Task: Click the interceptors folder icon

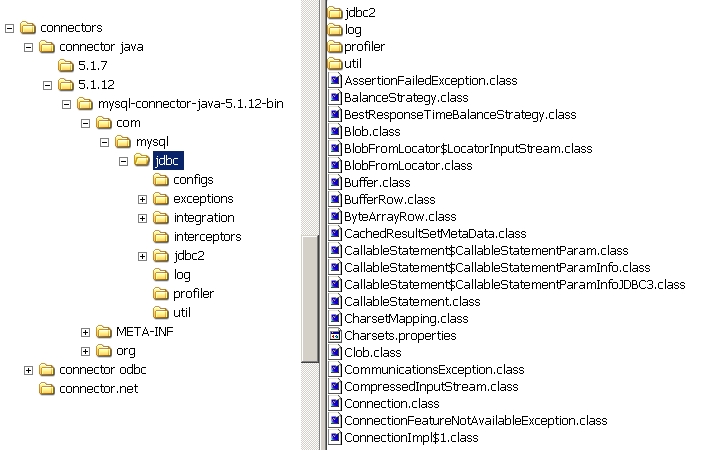Action: [x=161, y=237]
